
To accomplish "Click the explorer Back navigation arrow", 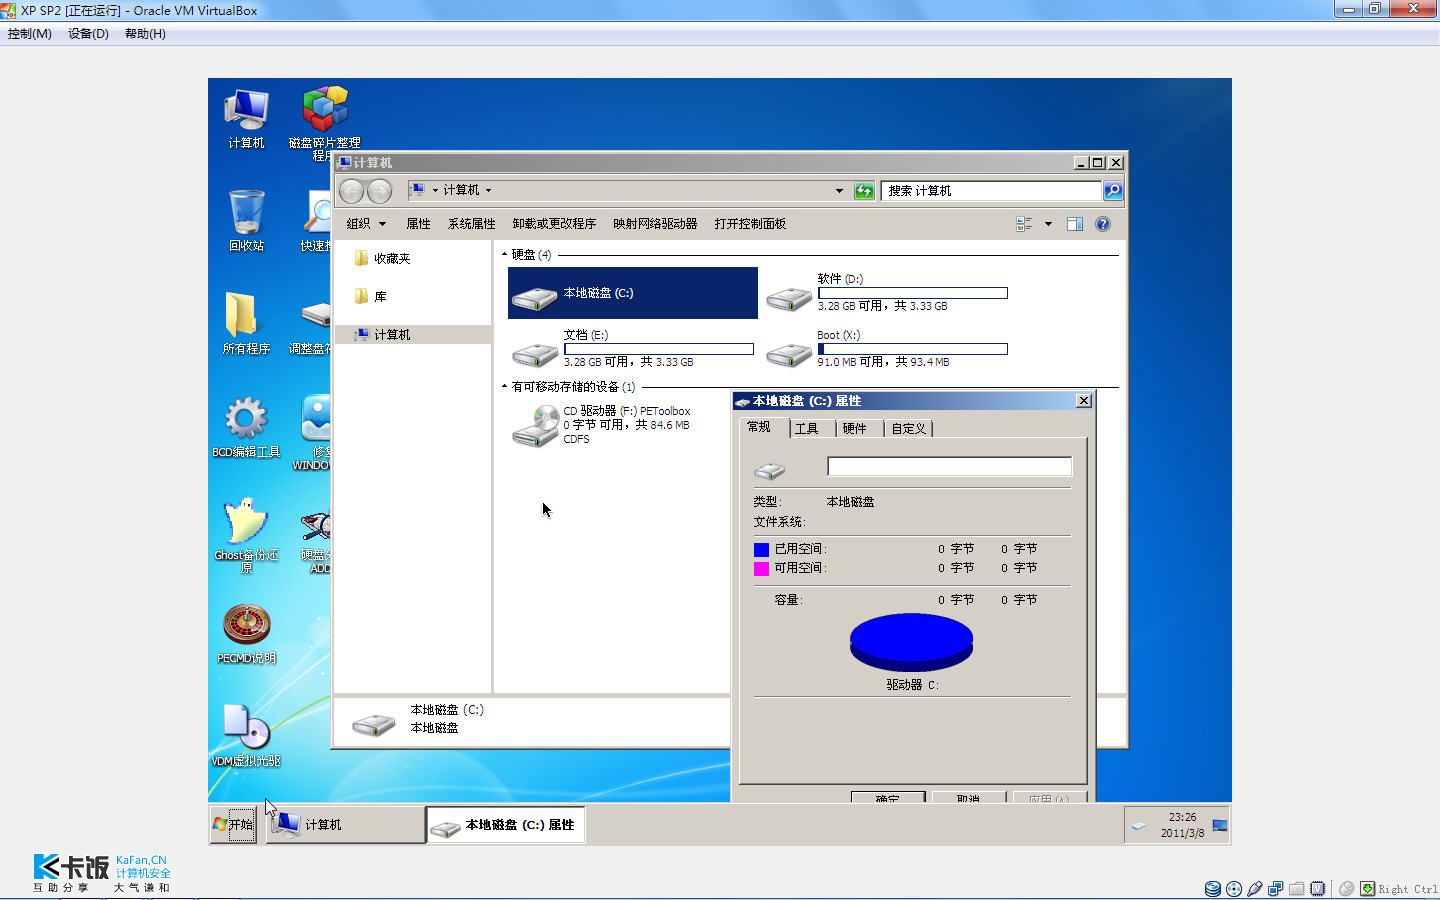I will pos(351,190).
